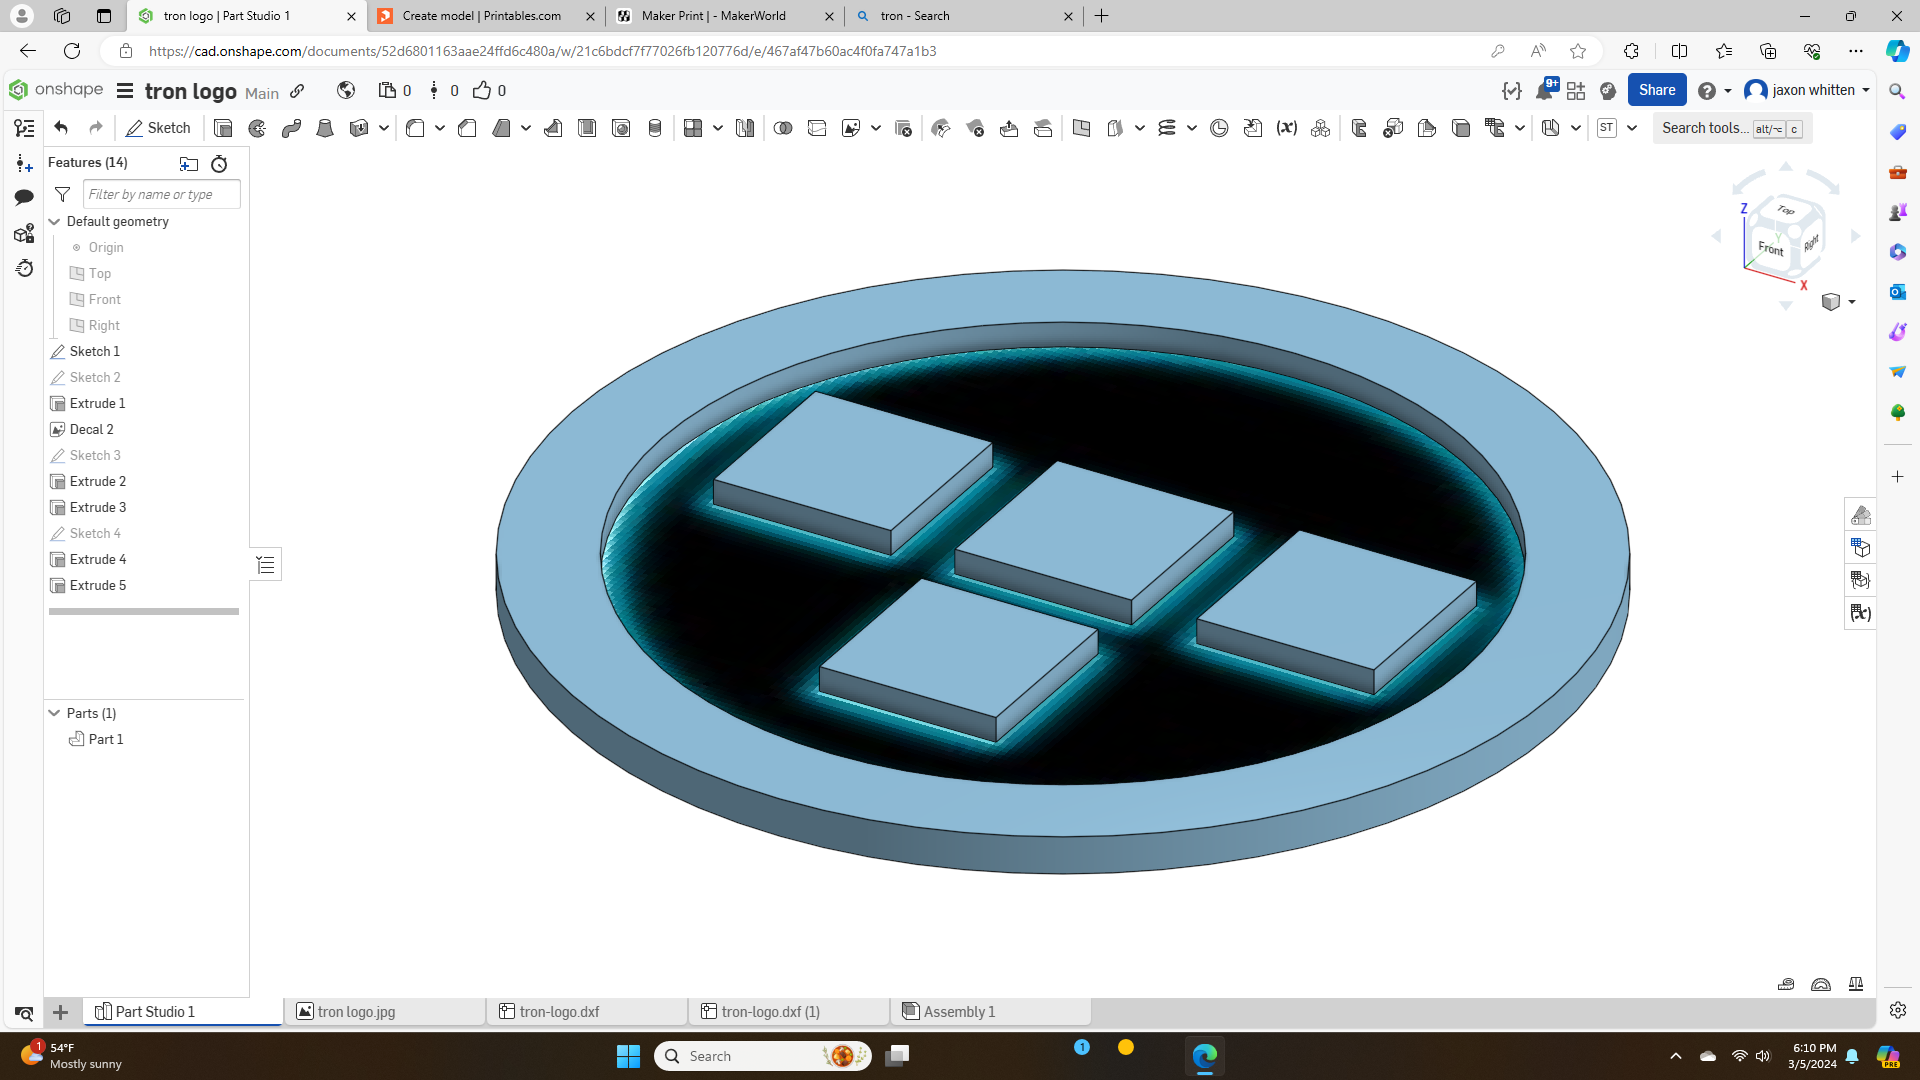
Task: Select the Chamfer tool
Action: (x=467, y=128)
